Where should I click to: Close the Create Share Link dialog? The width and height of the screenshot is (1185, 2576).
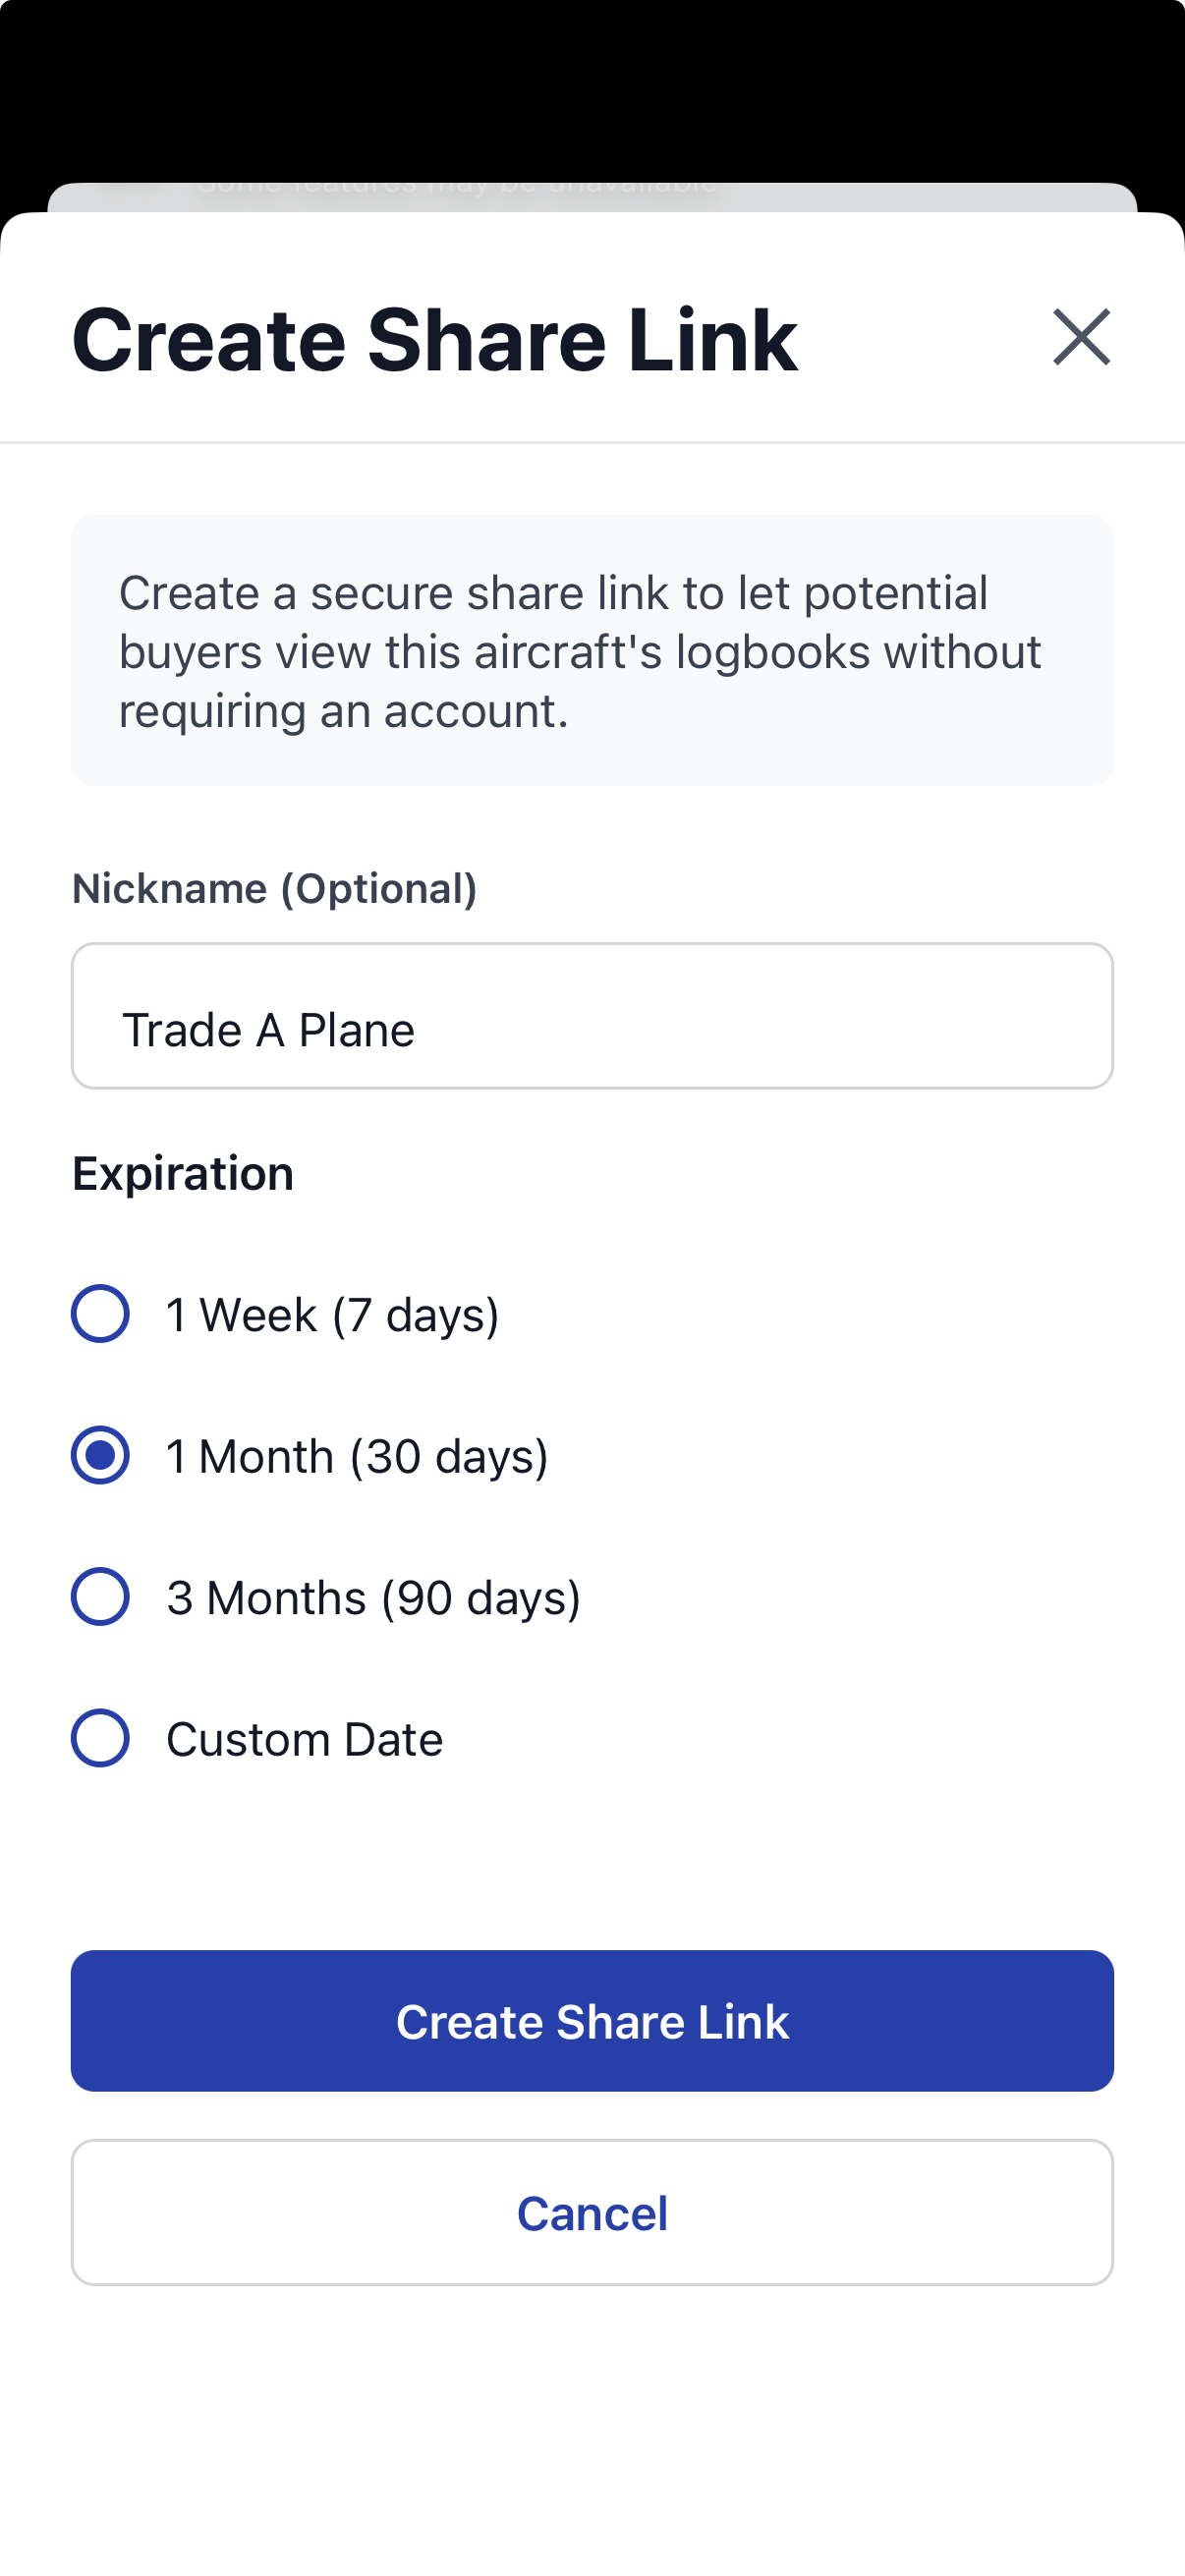(x=1083, y=337)
